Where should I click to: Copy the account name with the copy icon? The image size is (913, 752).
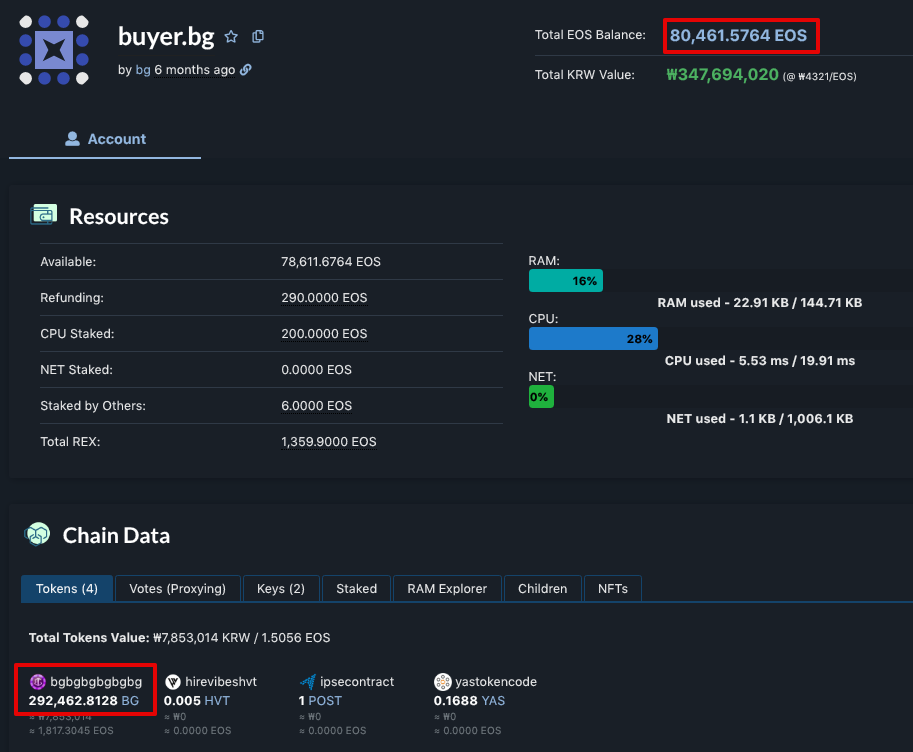click(x=258, y=37)
